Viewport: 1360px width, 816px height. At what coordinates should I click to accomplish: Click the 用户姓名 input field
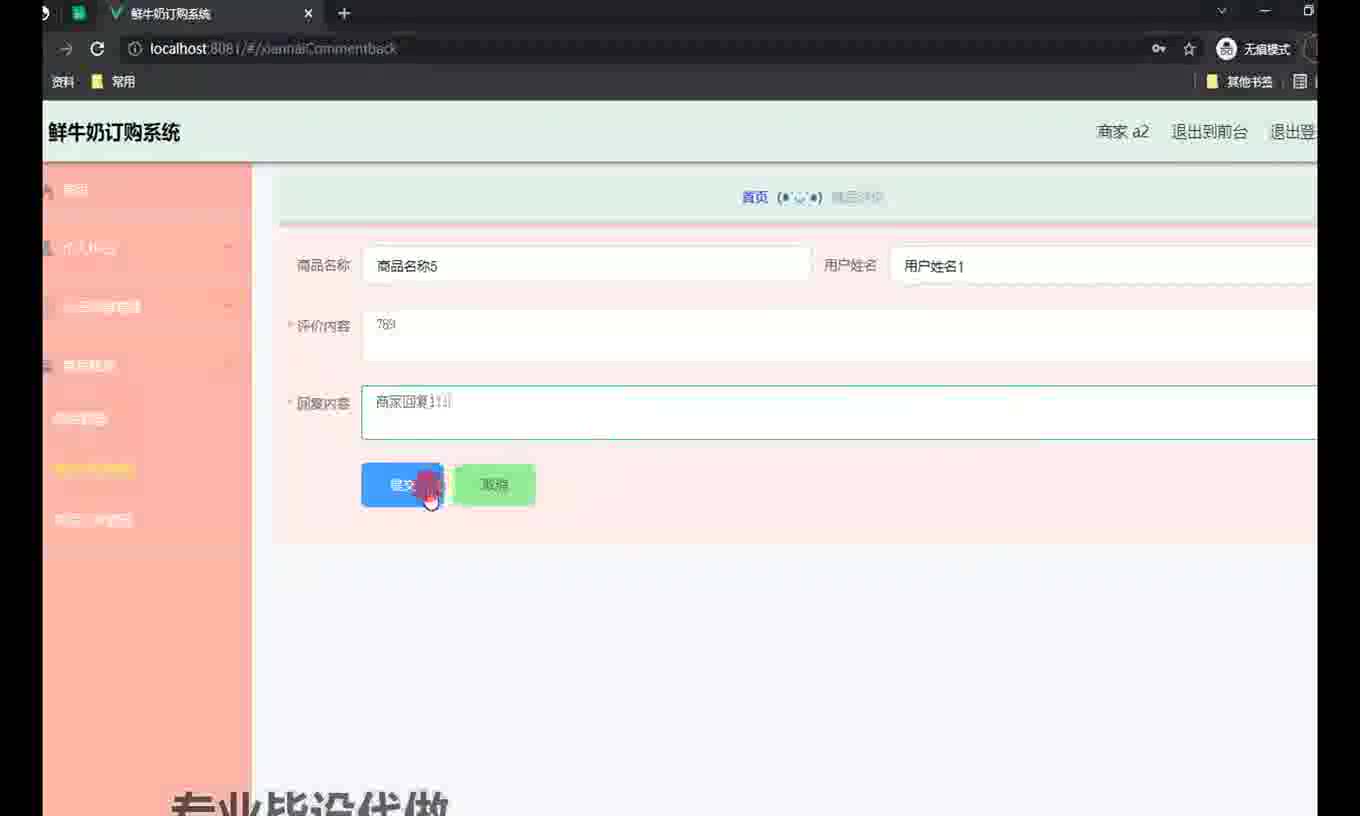point(1103,266)
